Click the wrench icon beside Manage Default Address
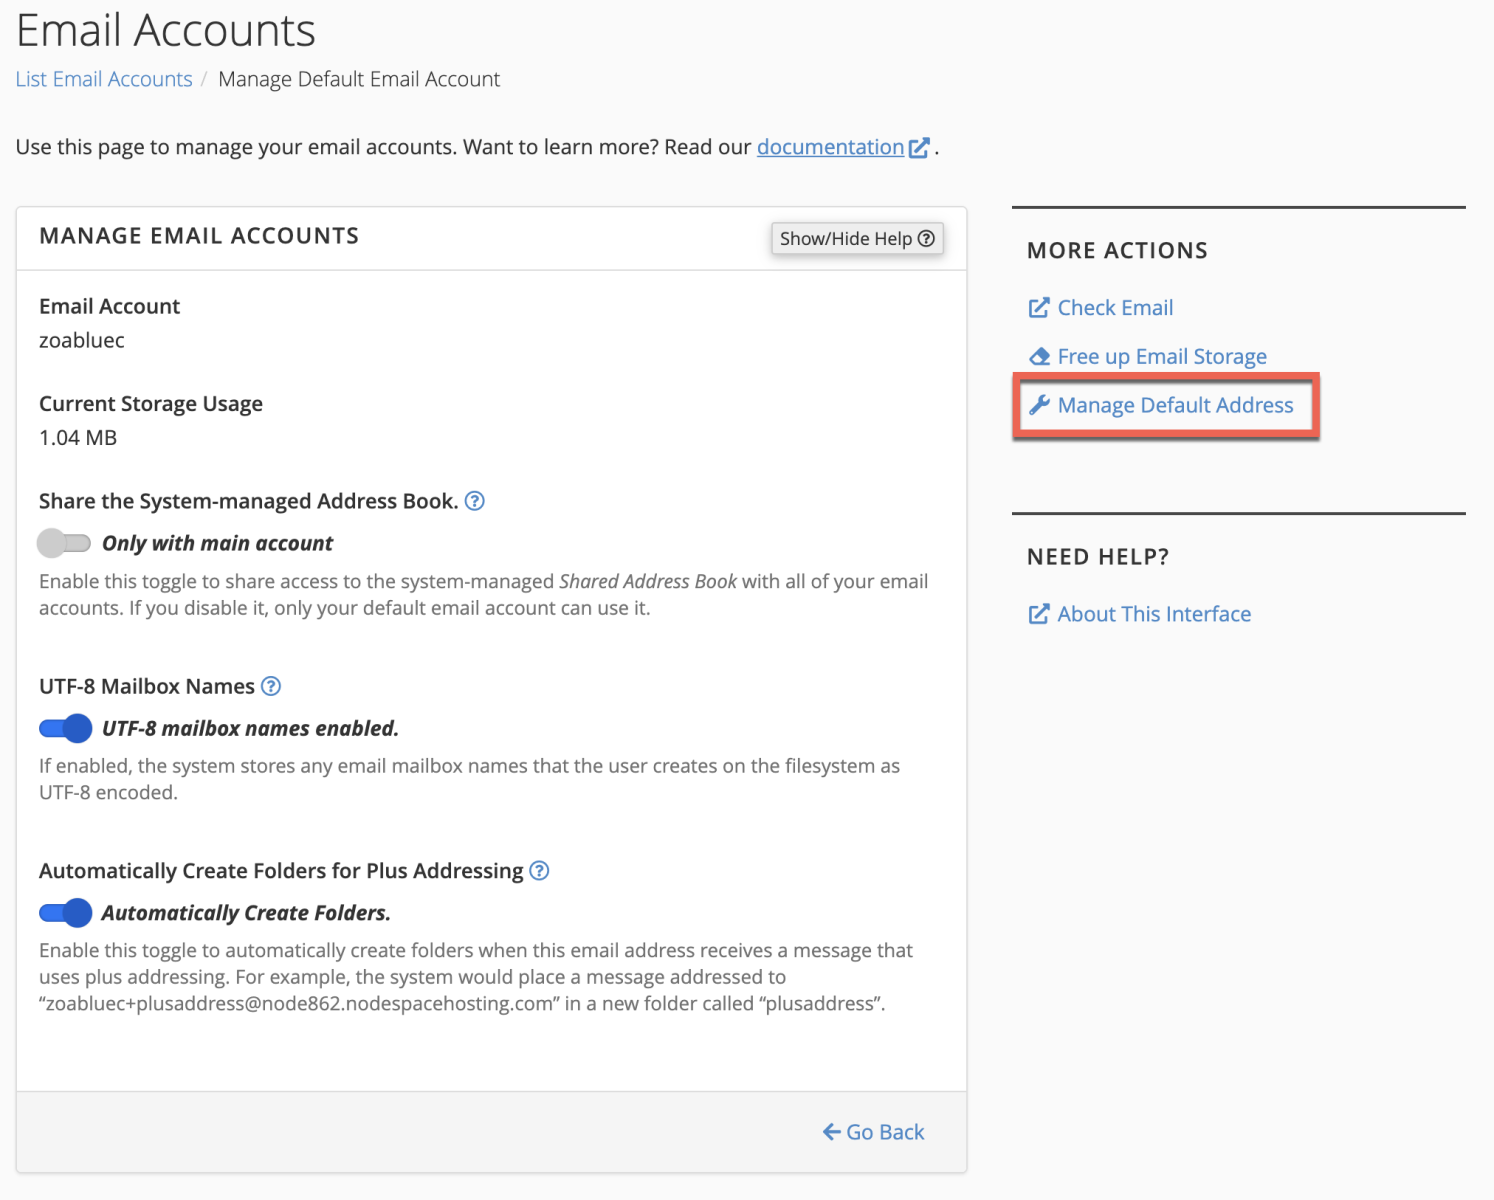The width and height of the screenshot is (1494, 1200). (1039, 405)
